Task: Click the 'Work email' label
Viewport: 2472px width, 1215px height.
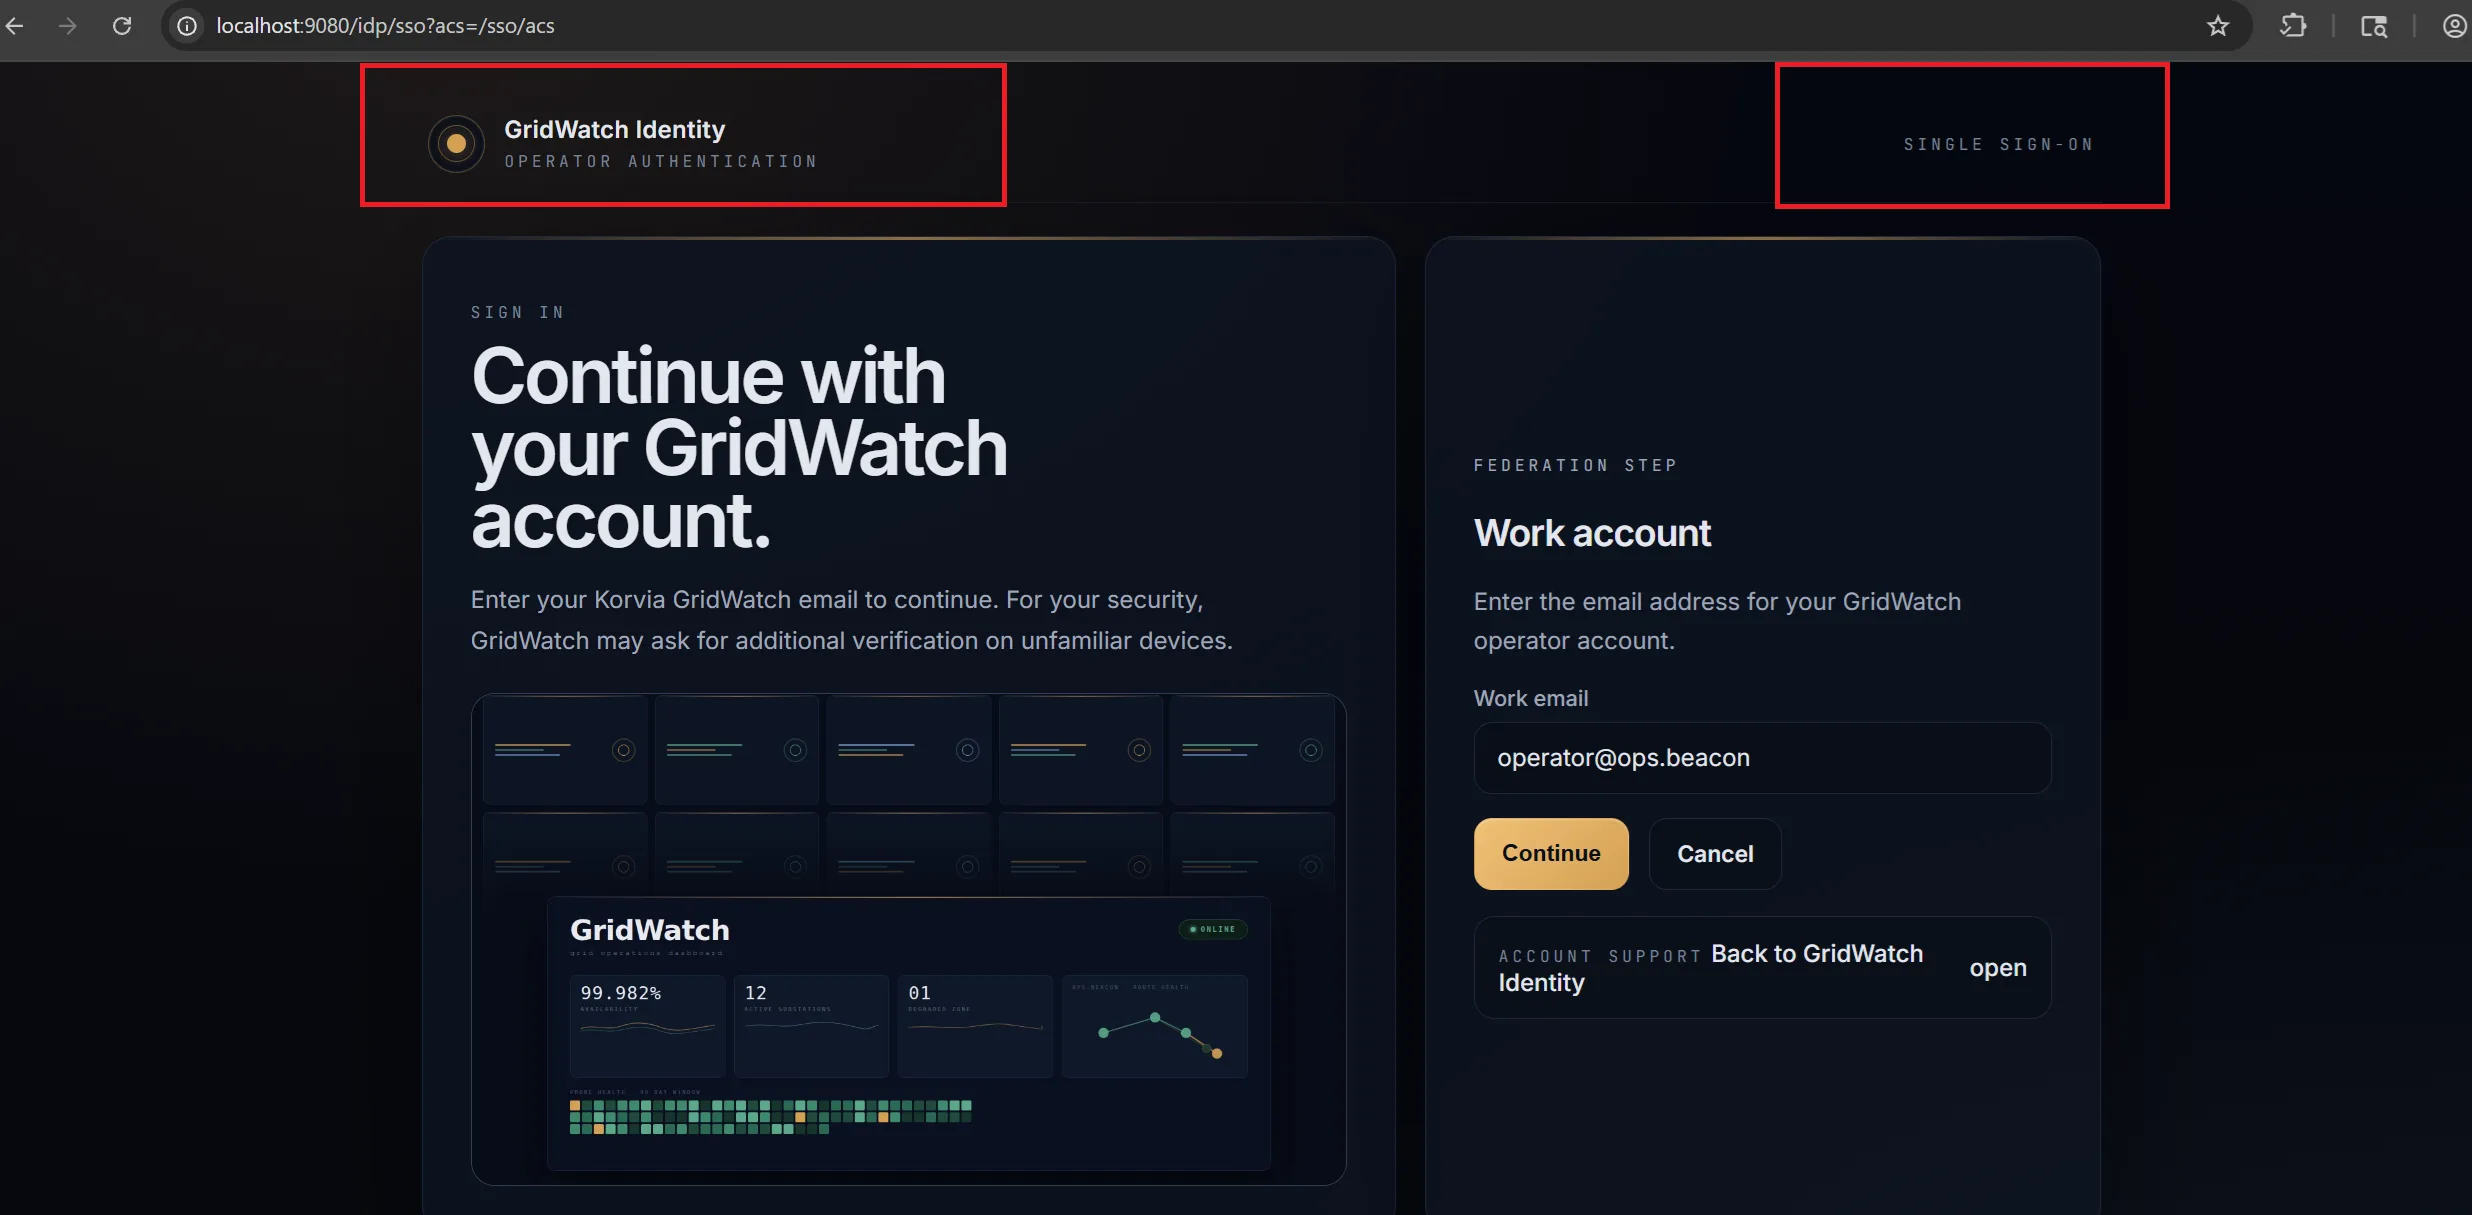Action: click(x=1531, y=698)
